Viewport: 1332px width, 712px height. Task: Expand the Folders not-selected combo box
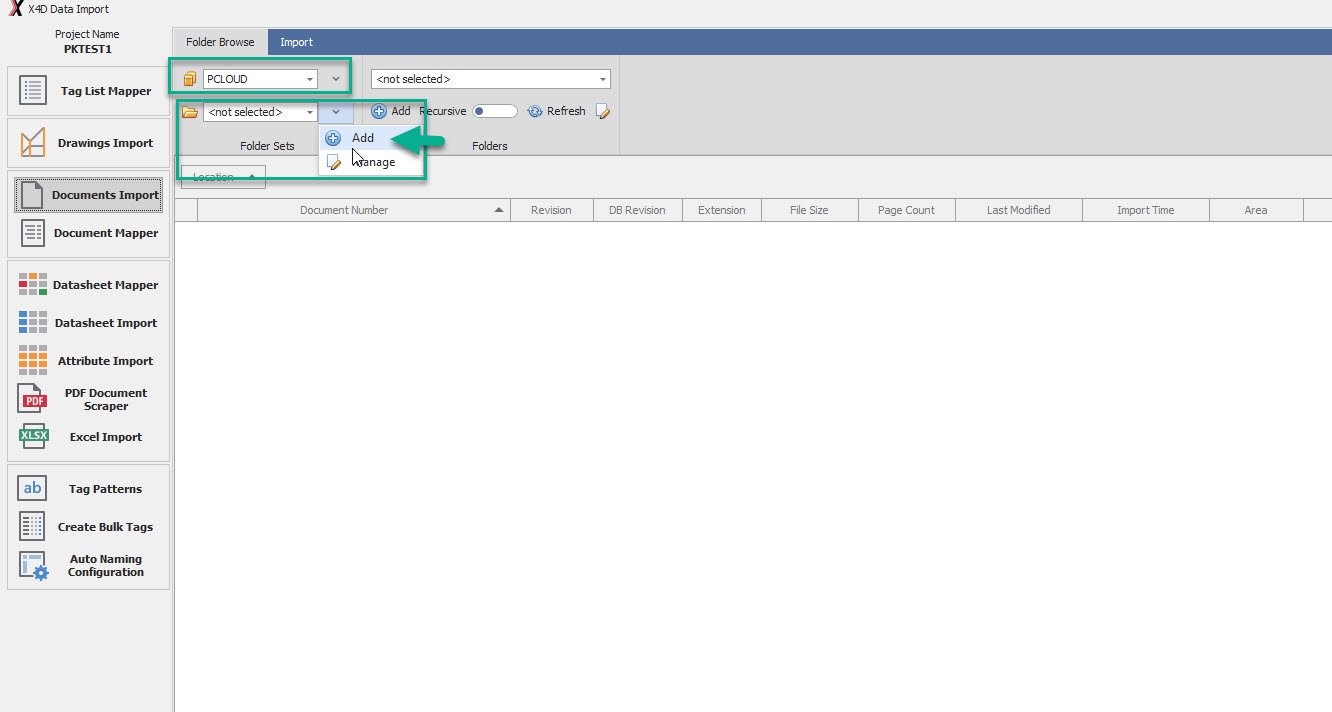[602, 79]
